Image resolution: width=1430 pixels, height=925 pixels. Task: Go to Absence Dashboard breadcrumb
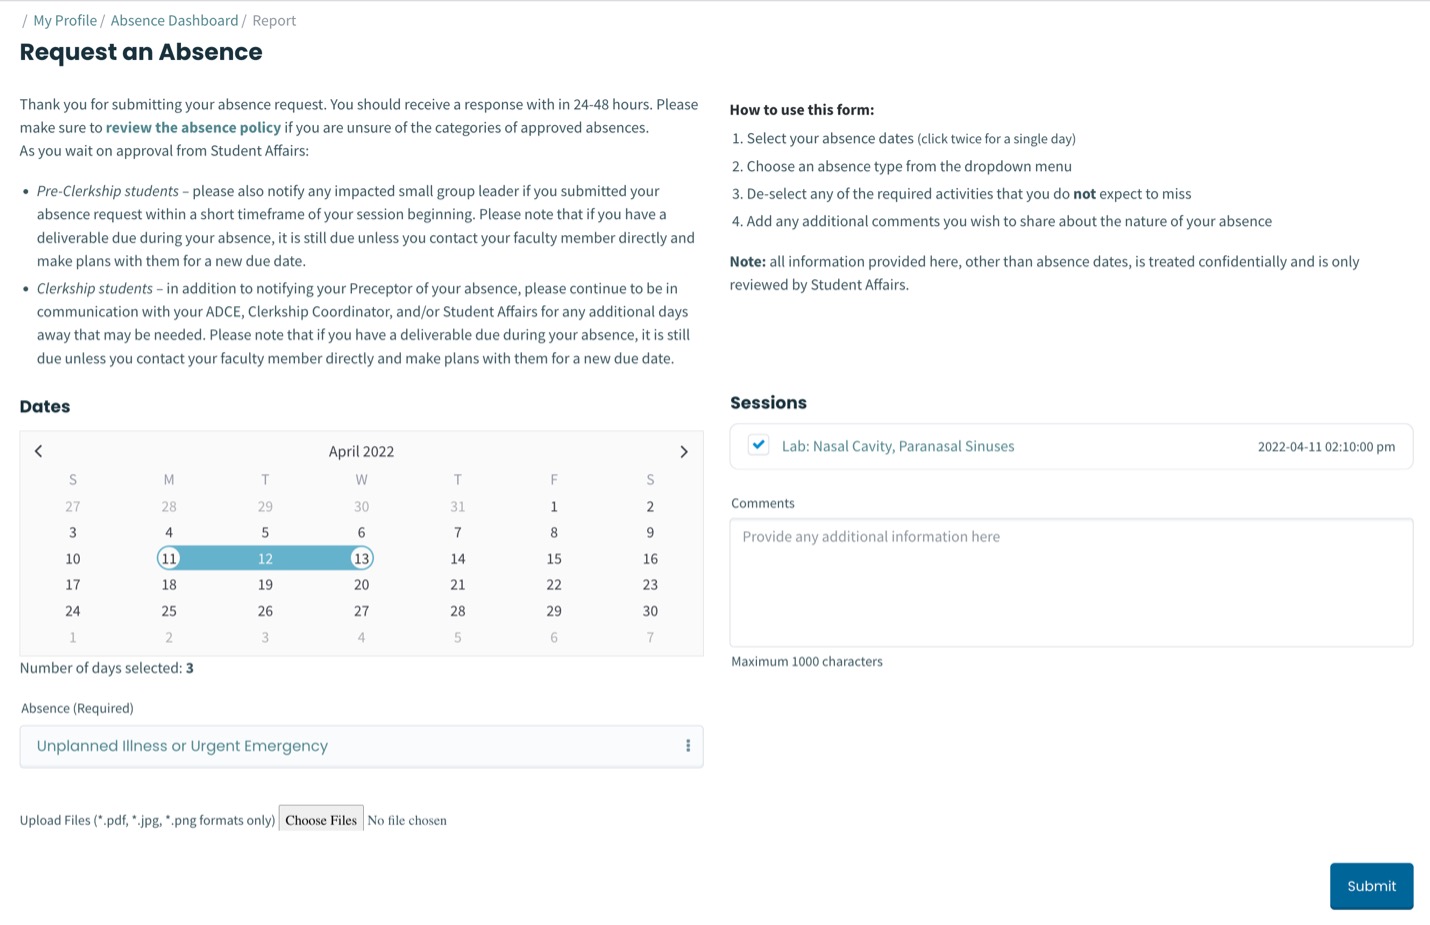[x=174, y=20]
